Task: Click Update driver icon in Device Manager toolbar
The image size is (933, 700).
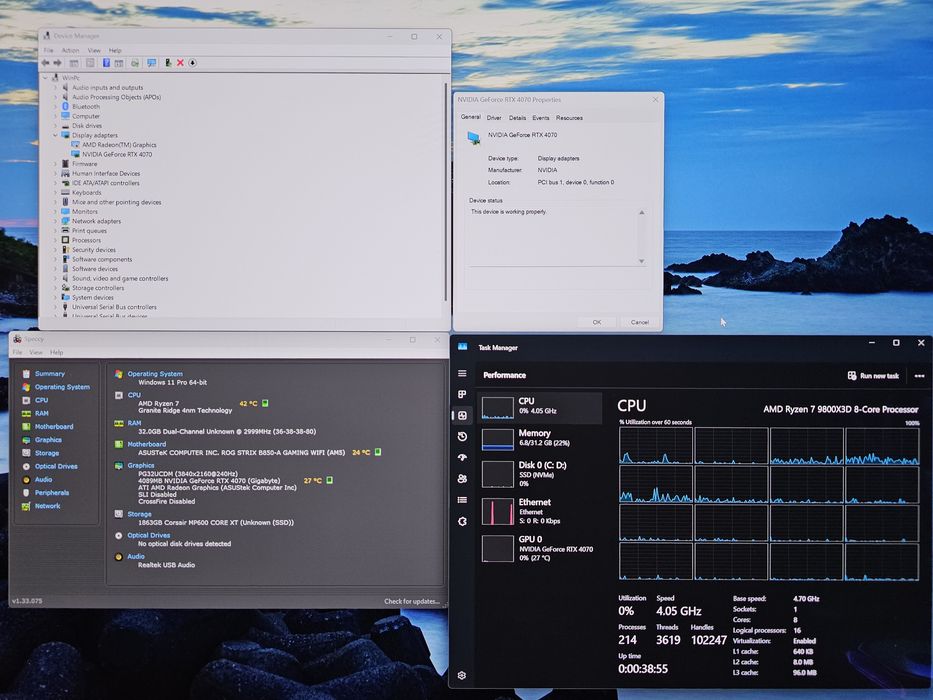Action: 168,62
